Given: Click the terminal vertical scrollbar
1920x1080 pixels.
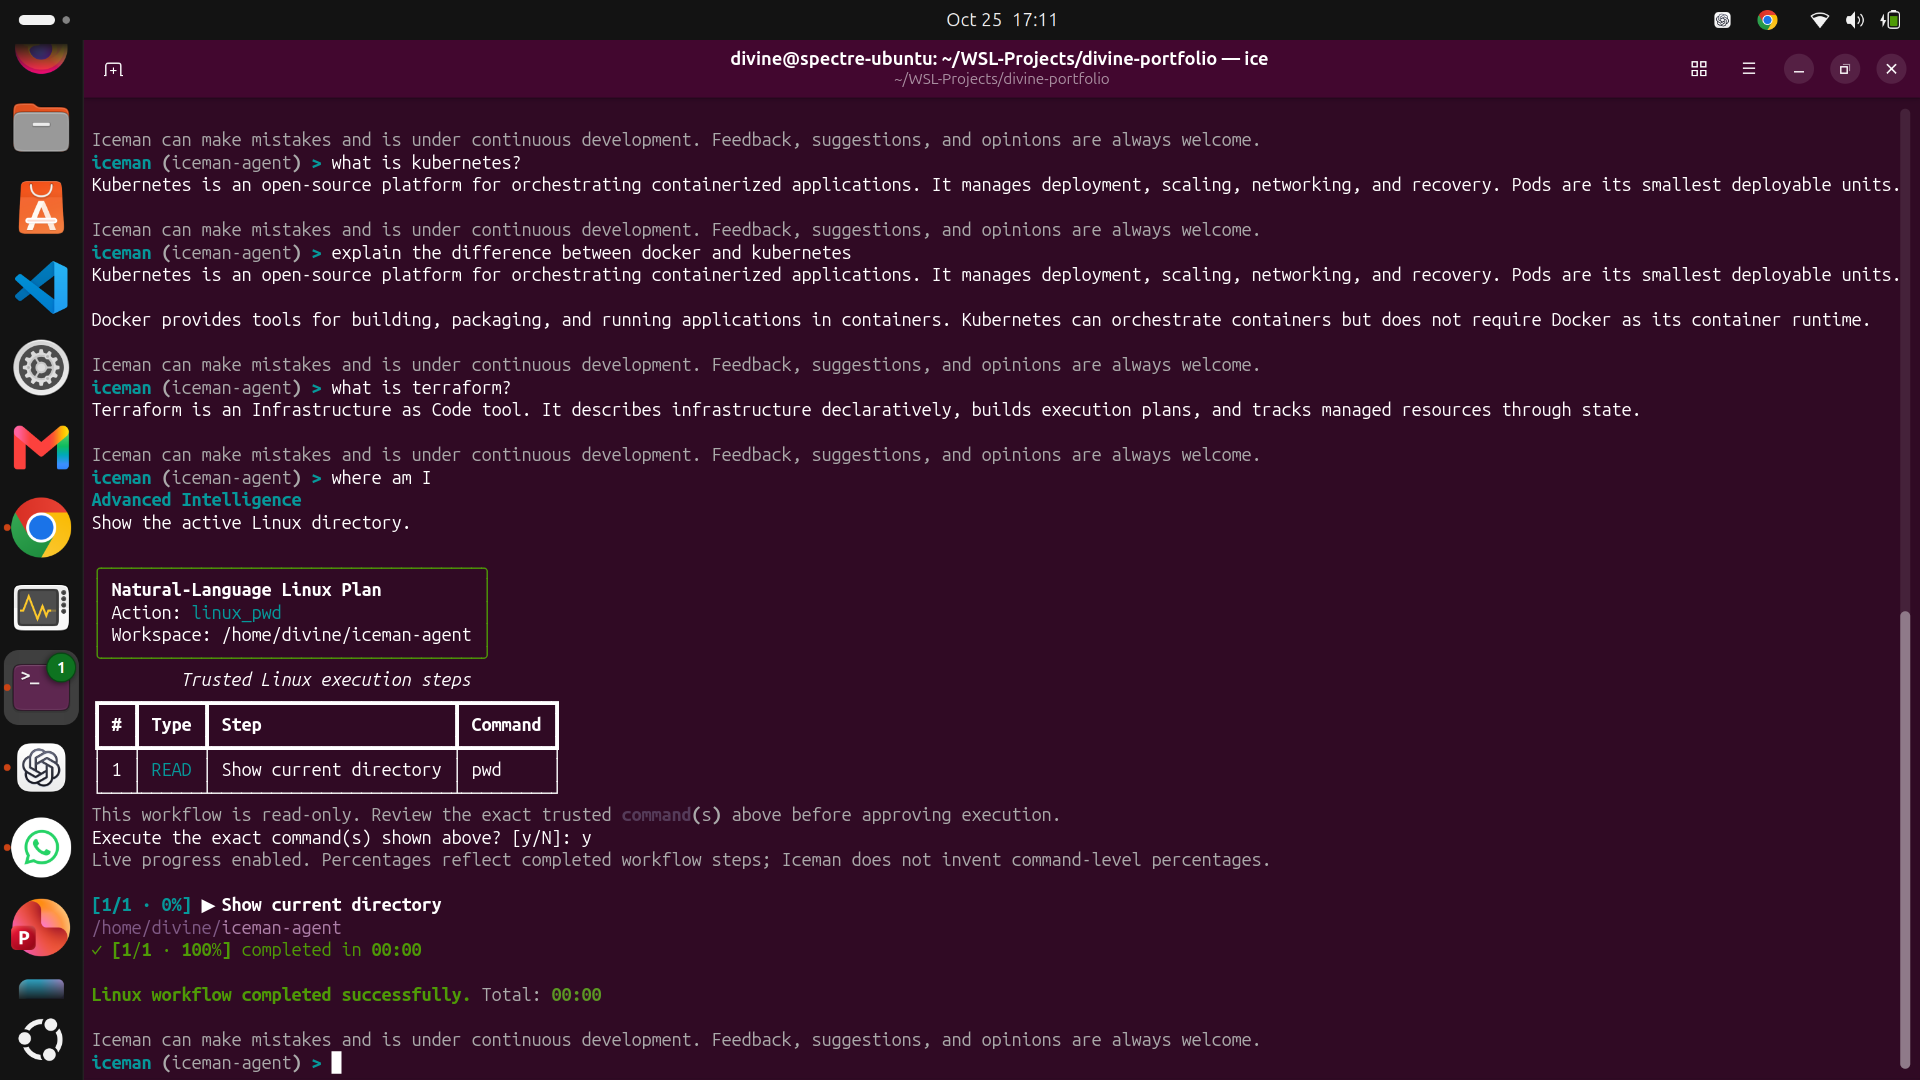Looking at the screenshot, I should pyautogui.click(x=1905, y=839).
